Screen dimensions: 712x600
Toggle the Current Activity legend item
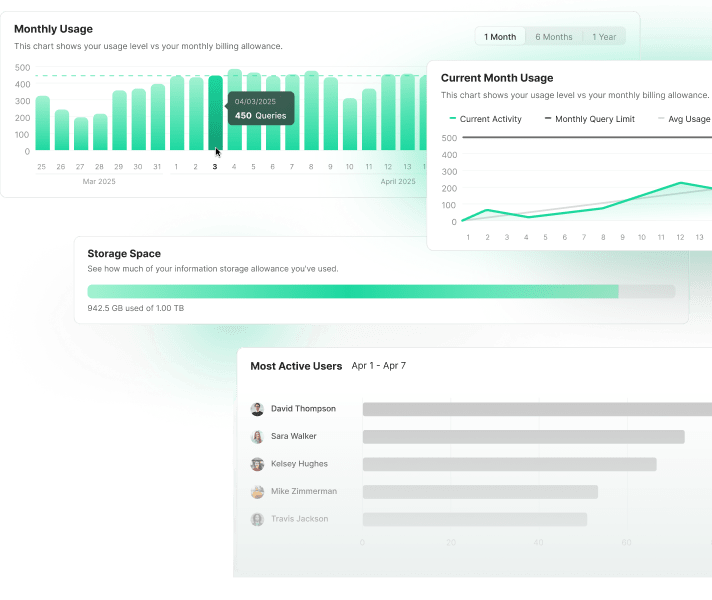485,119
